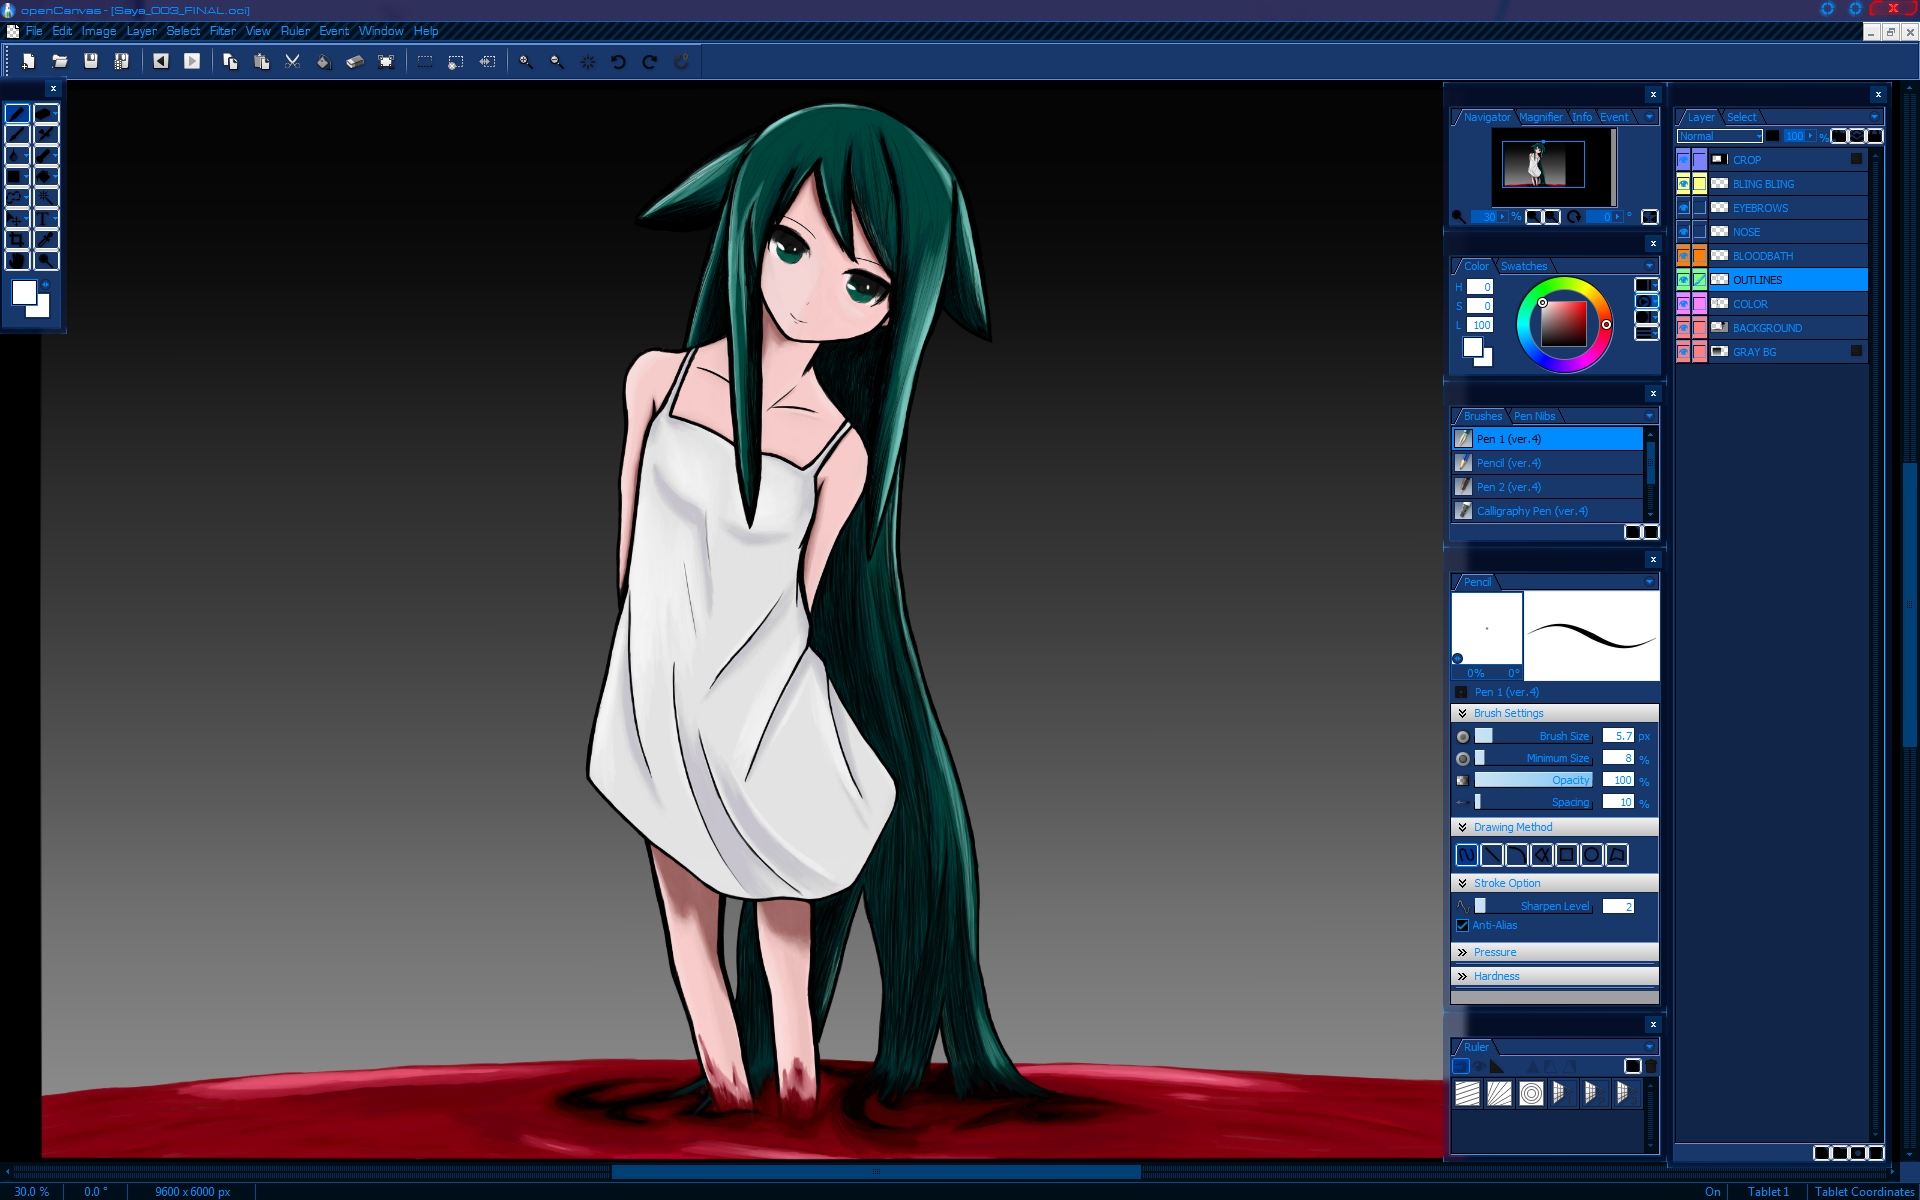1920x1200 pixels.
Task: Select the Bucket fill tool in toolbox
Action: 46,176
